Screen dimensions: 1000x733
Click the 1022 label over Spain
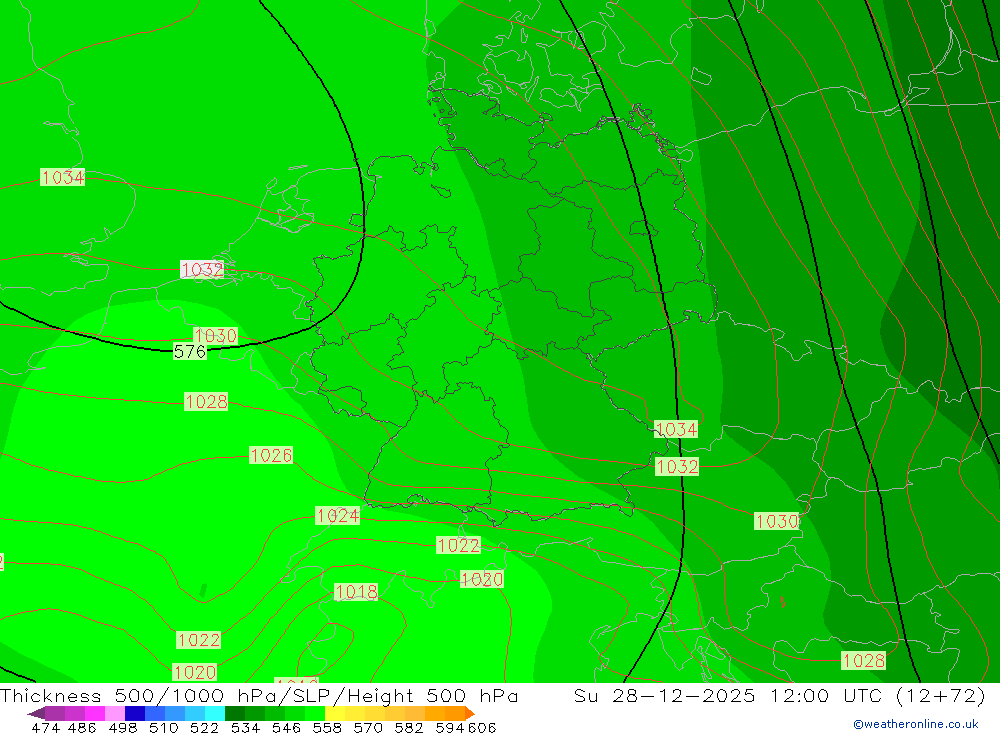point(198,640)
